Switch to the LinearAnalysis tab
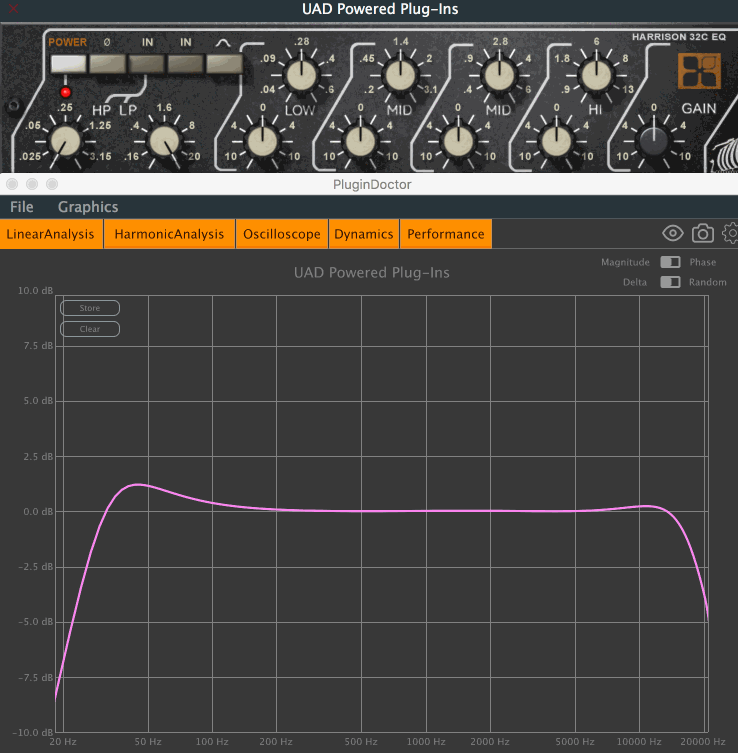Image resolution: width=738 pixels, height=753 pixels. (x=51, y=234)
